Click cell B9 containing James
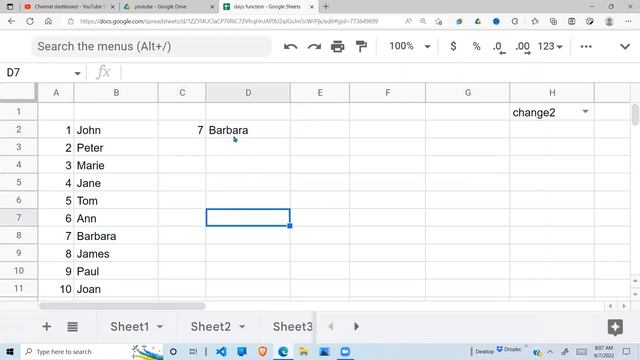640x360 pixels. [116, 253]
